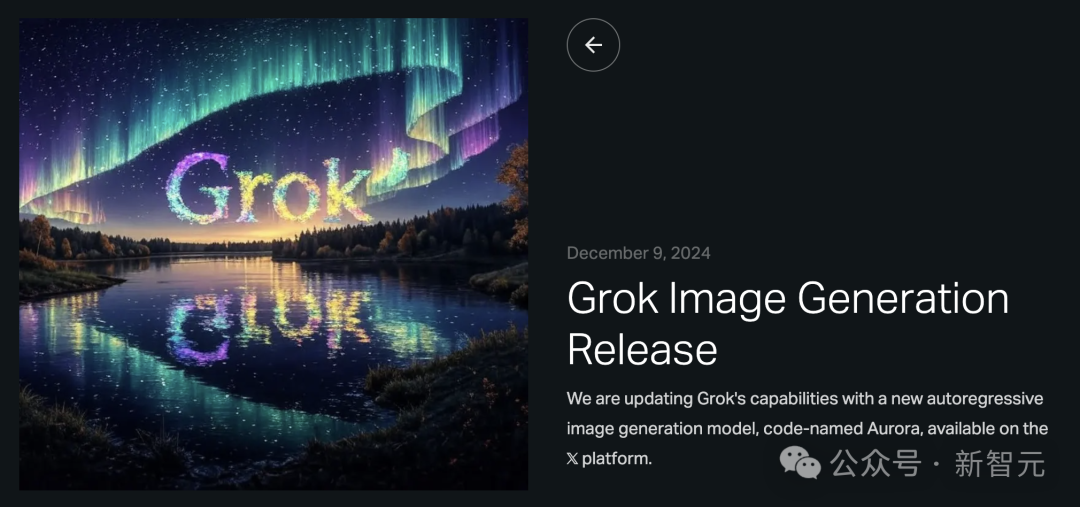Click the glowing Grok text in the sky
The width and height of the screenshot is (1080, 507).
coord(272,187)
